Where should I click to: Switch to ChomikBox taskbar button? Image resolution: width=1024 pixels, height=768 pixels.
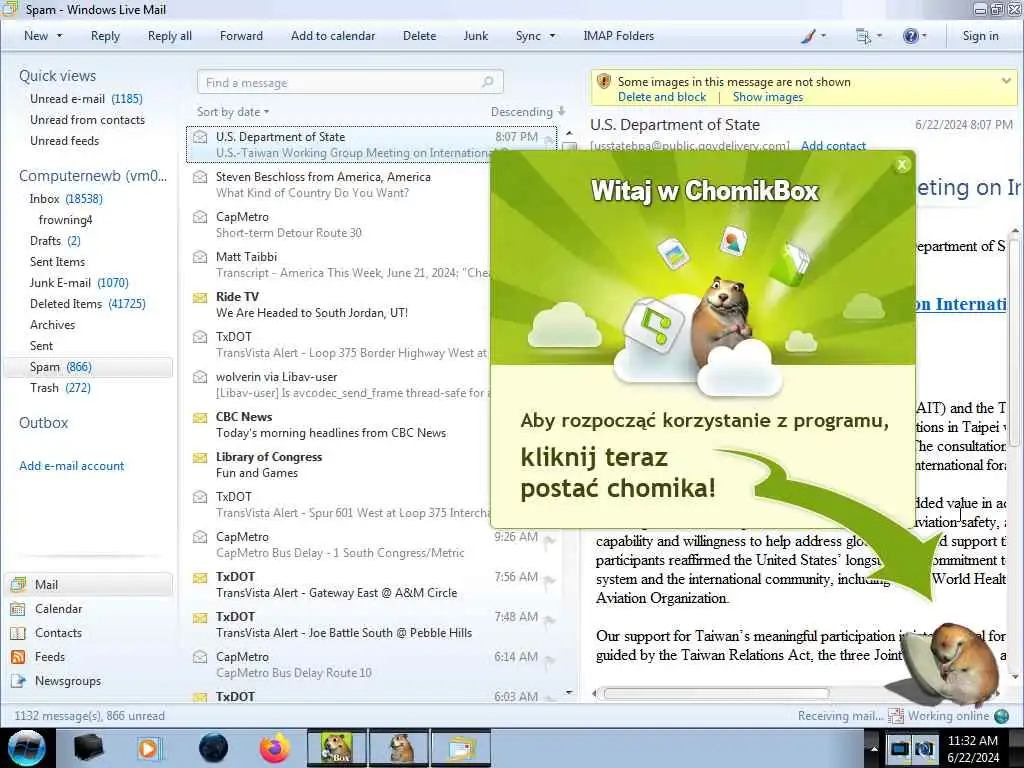(337, 748)
